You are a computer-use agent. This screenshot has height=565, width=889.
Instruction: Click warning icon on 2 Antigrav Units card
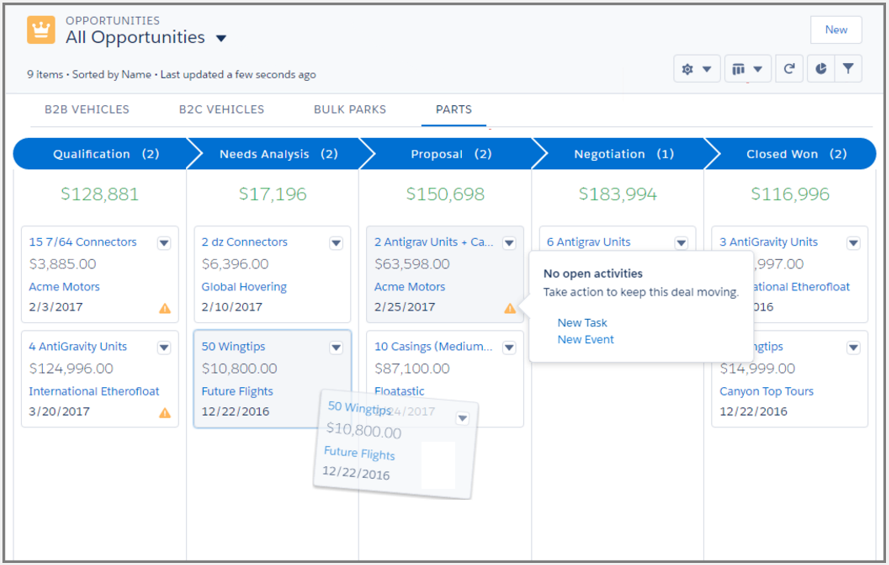(510, 308)
